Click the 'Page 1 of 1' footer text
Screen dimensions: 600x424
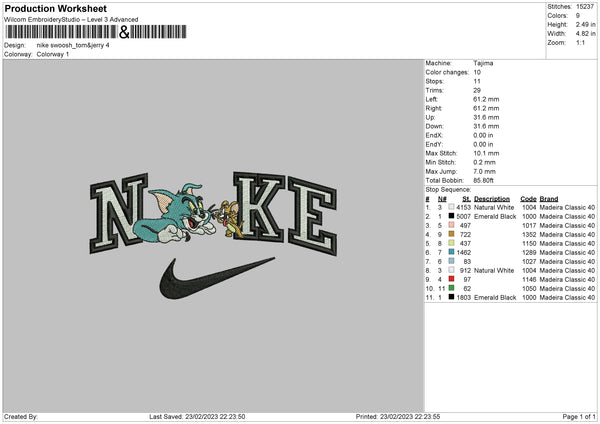click(x=579, y=416)
